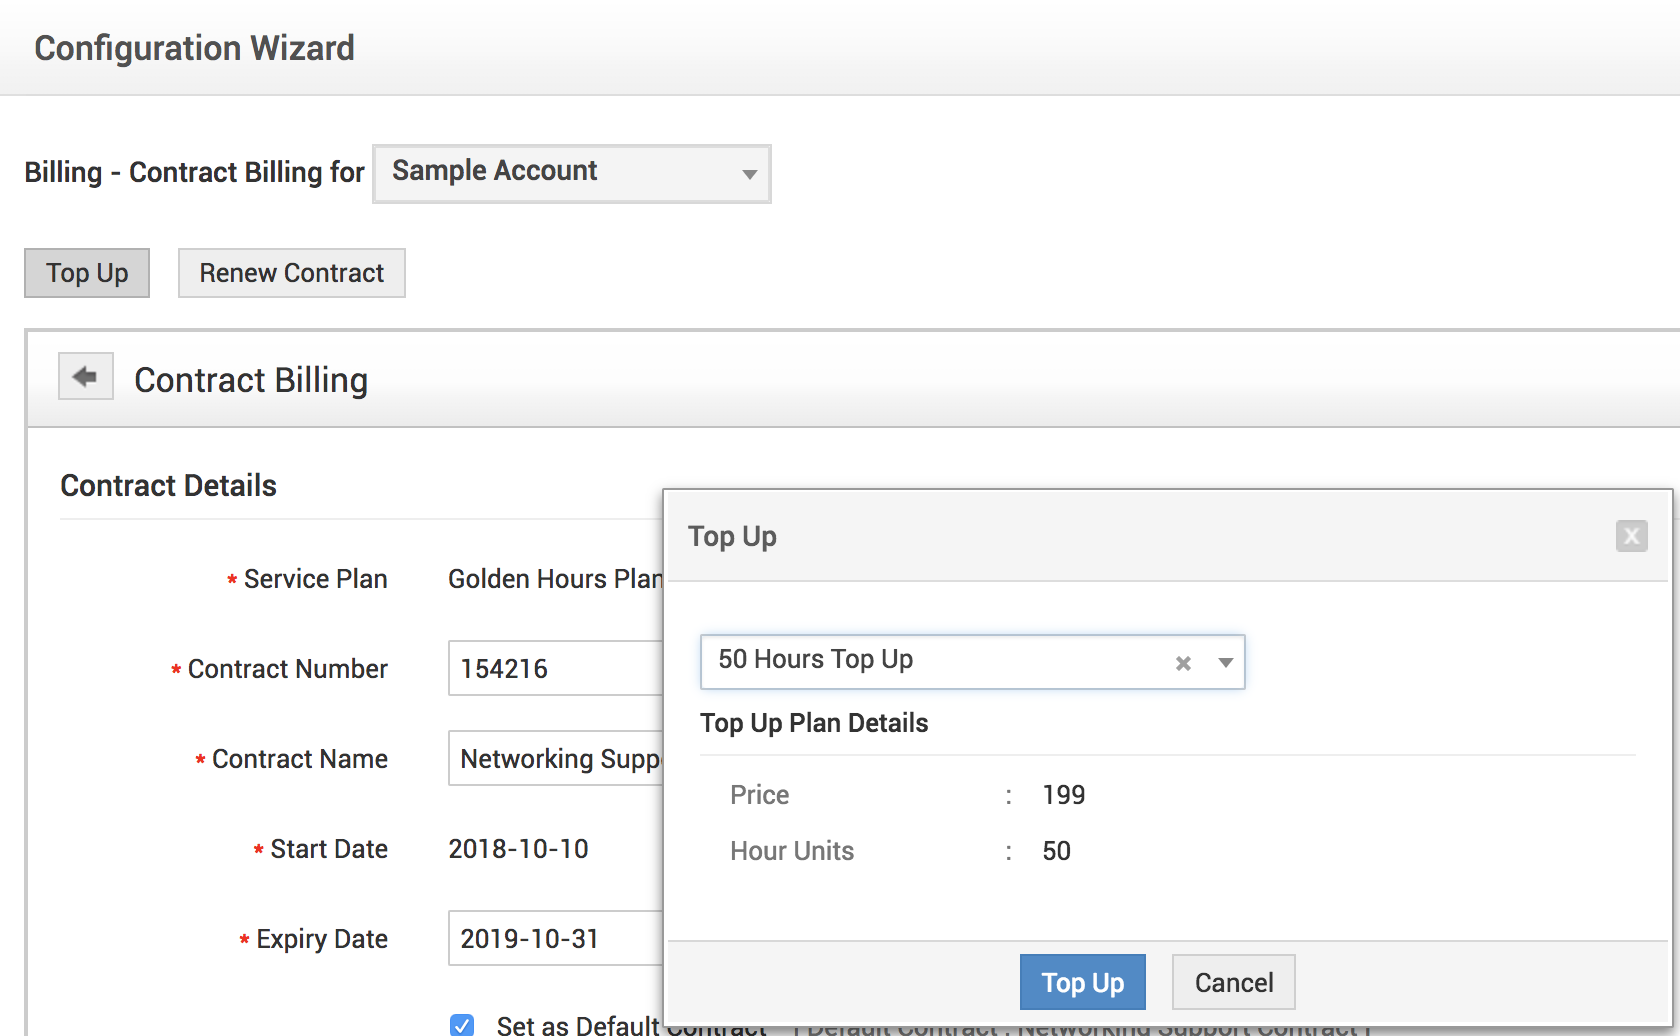Open the Sample Account dropdown arrow
Screen dimensions: 1680x1036
(749, 174)
